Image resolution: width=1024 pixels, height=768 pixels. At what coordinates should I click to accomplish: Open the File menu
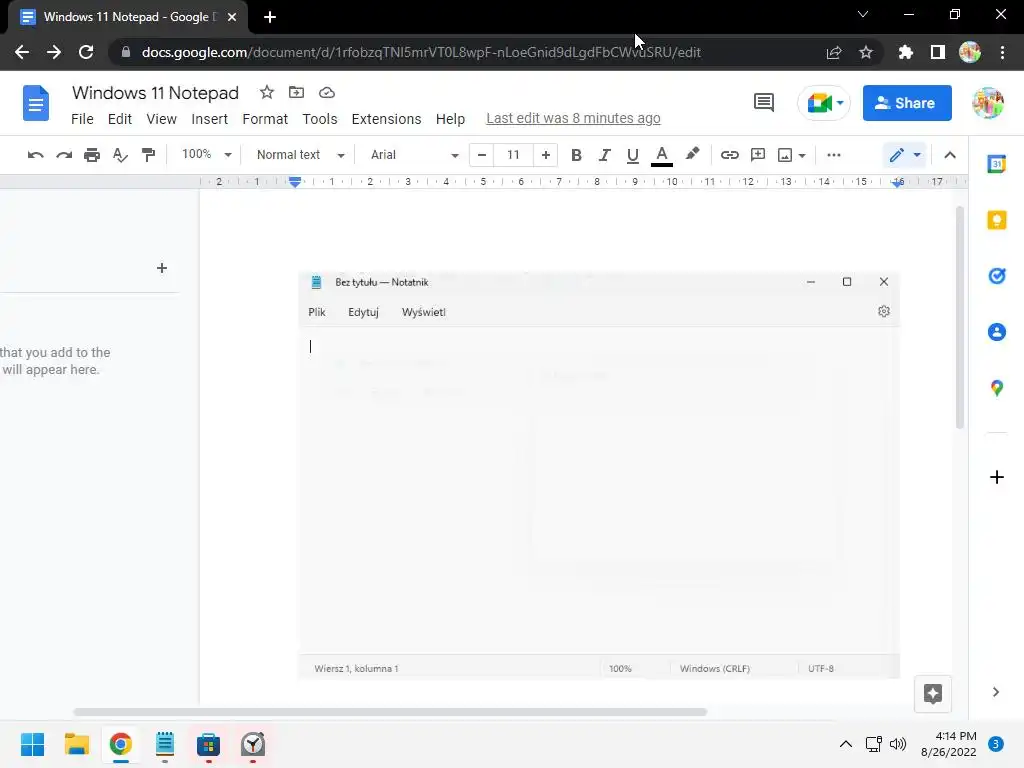click(82, 119)
